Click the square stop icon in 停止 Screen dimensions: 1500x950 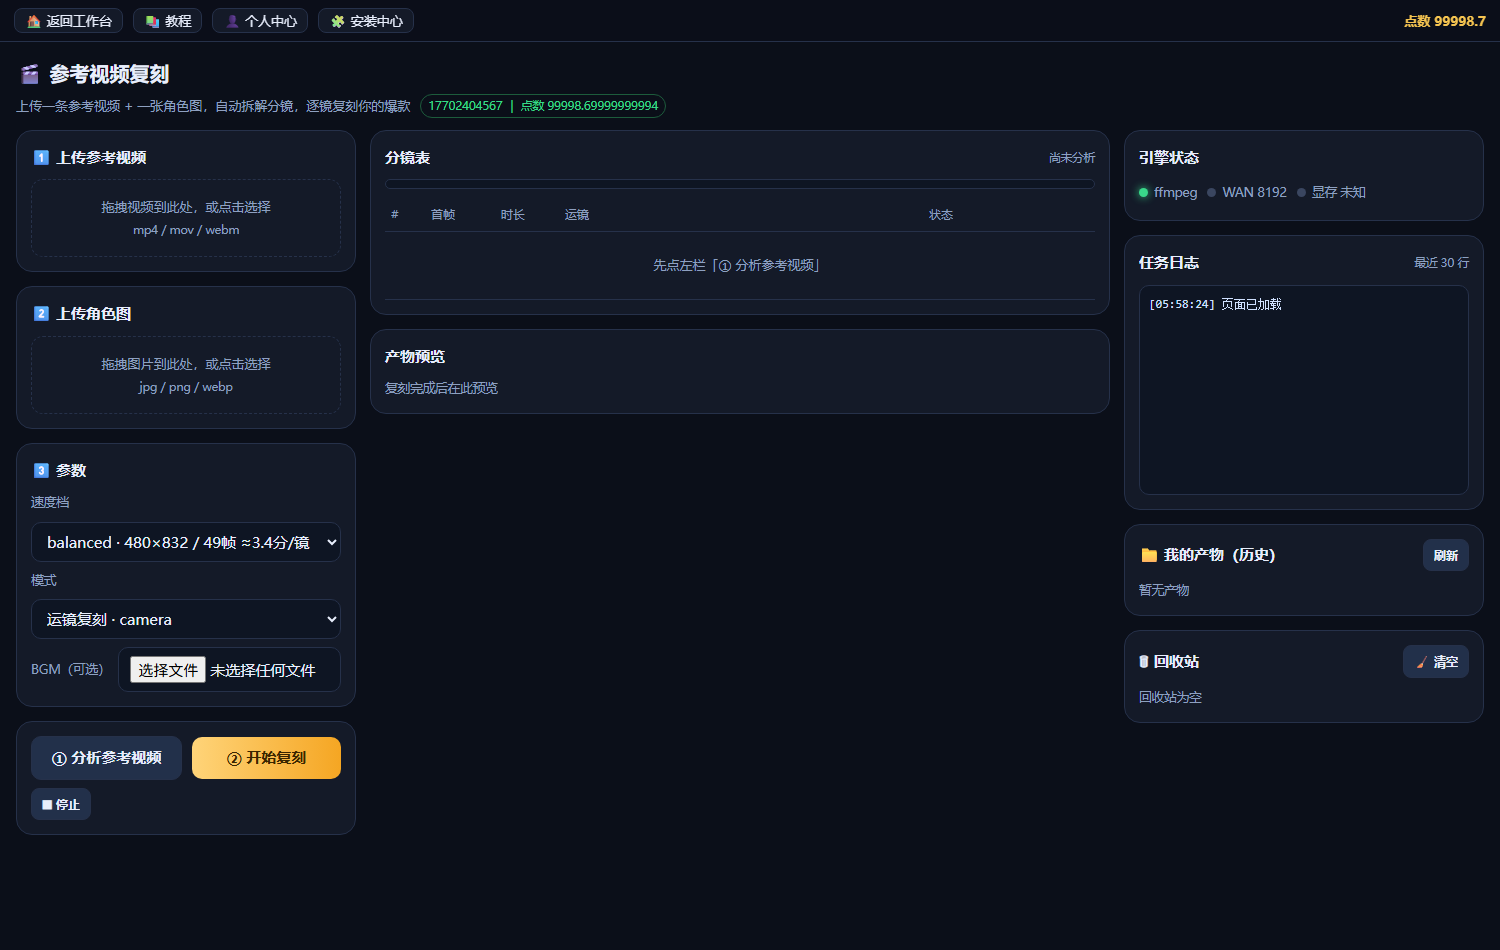tap(47, 805)
